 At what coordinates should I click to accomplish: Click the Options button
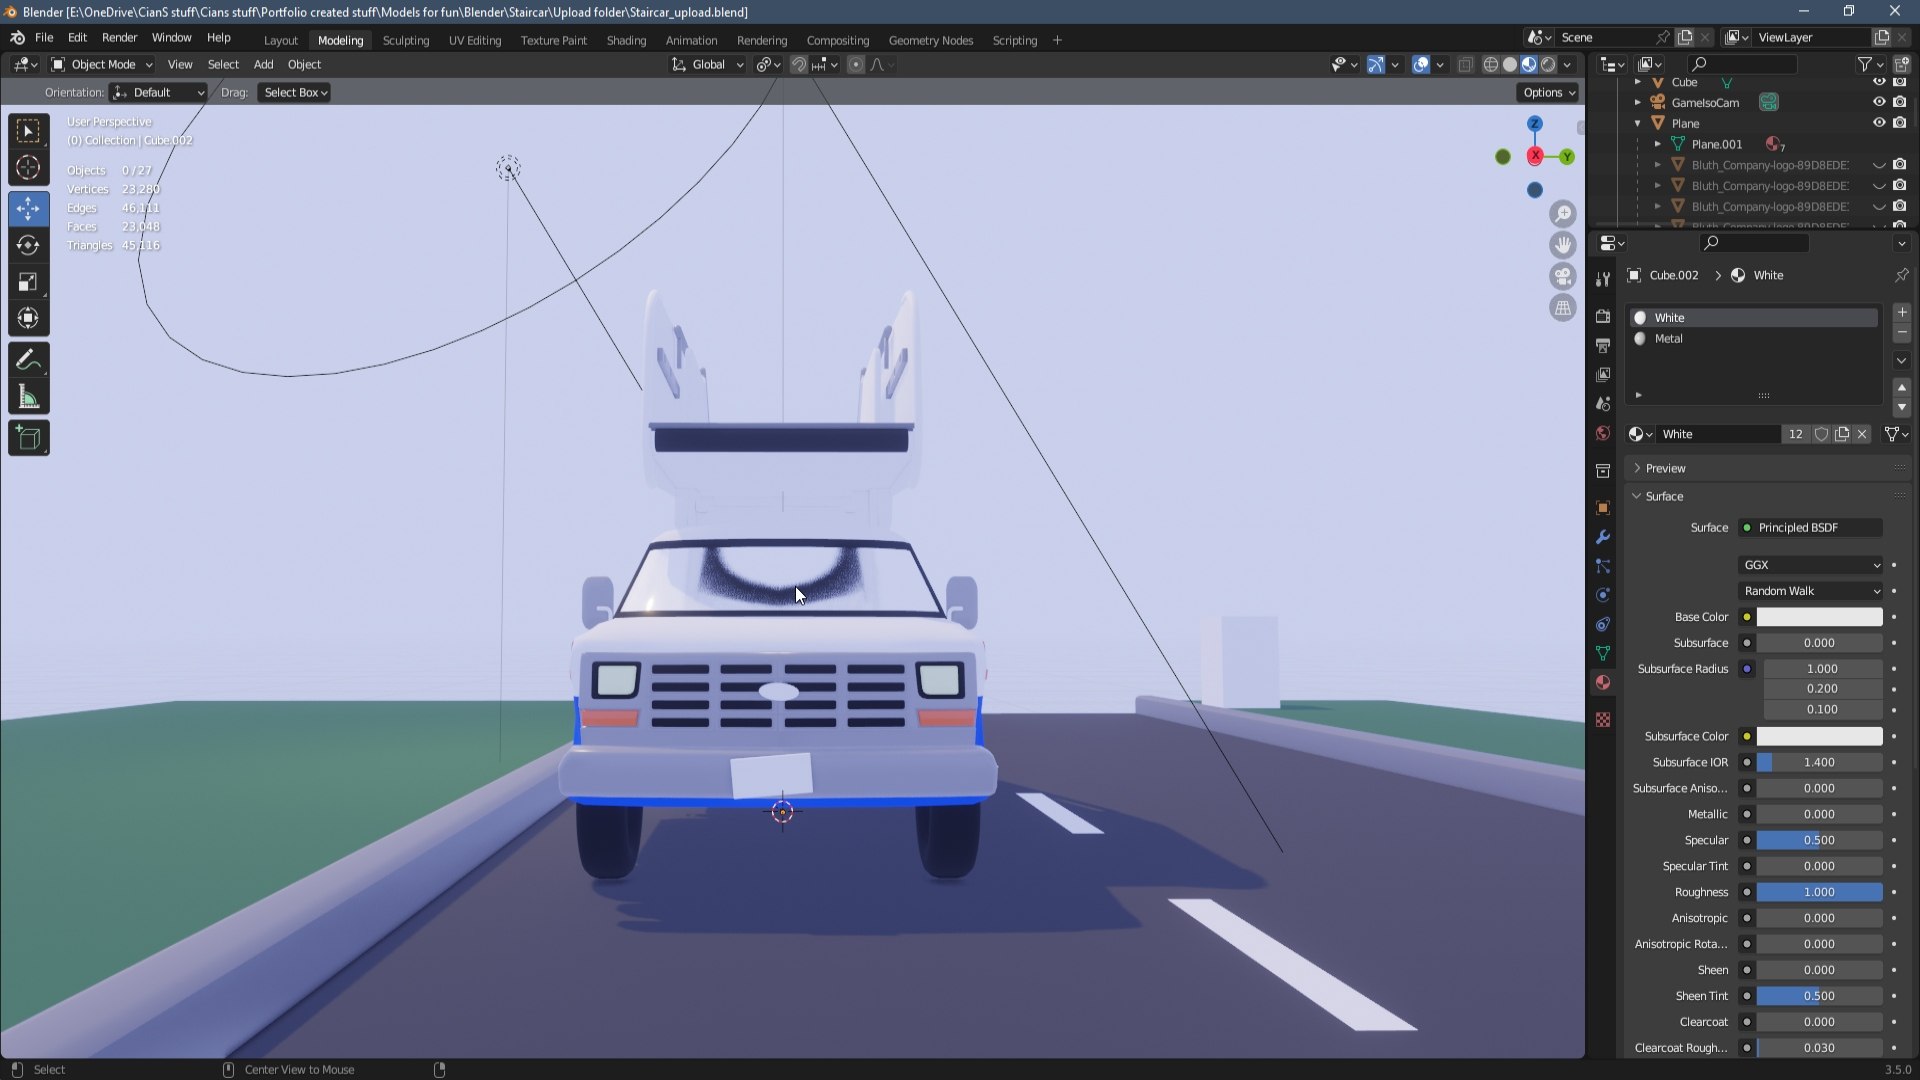click(x=1548, y=92)
